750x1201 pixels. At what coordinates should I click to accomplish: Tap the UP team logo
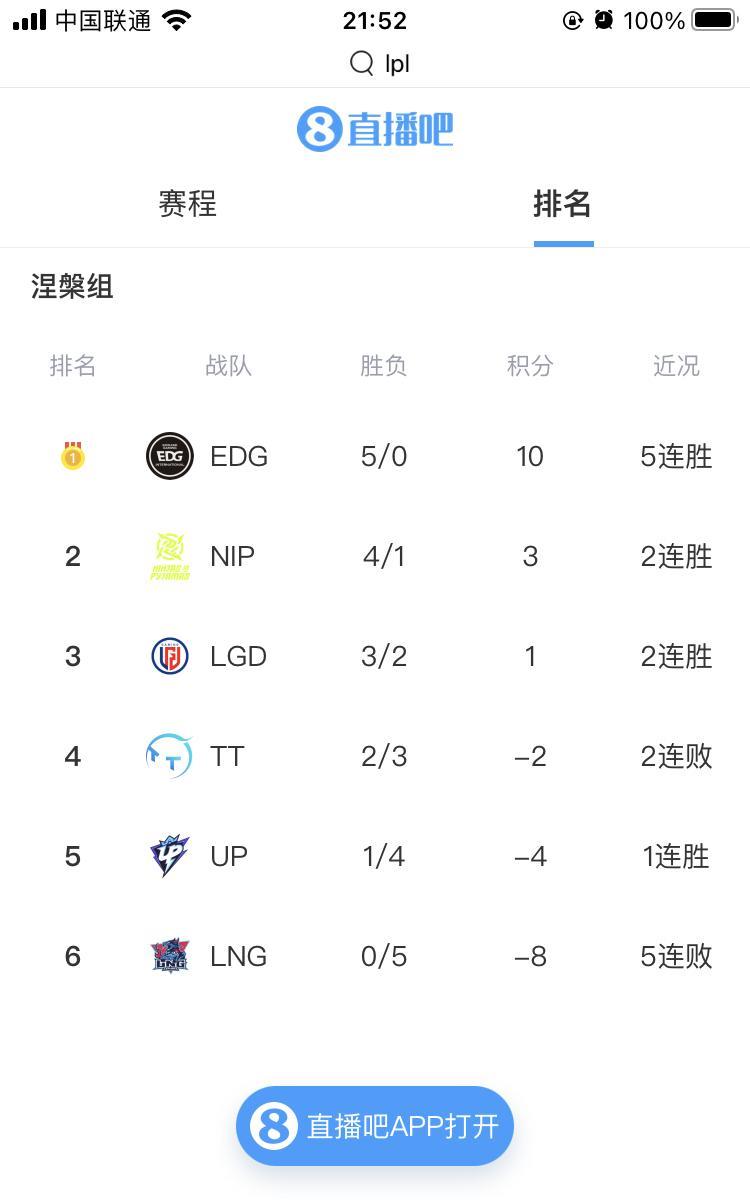point(170,856)
